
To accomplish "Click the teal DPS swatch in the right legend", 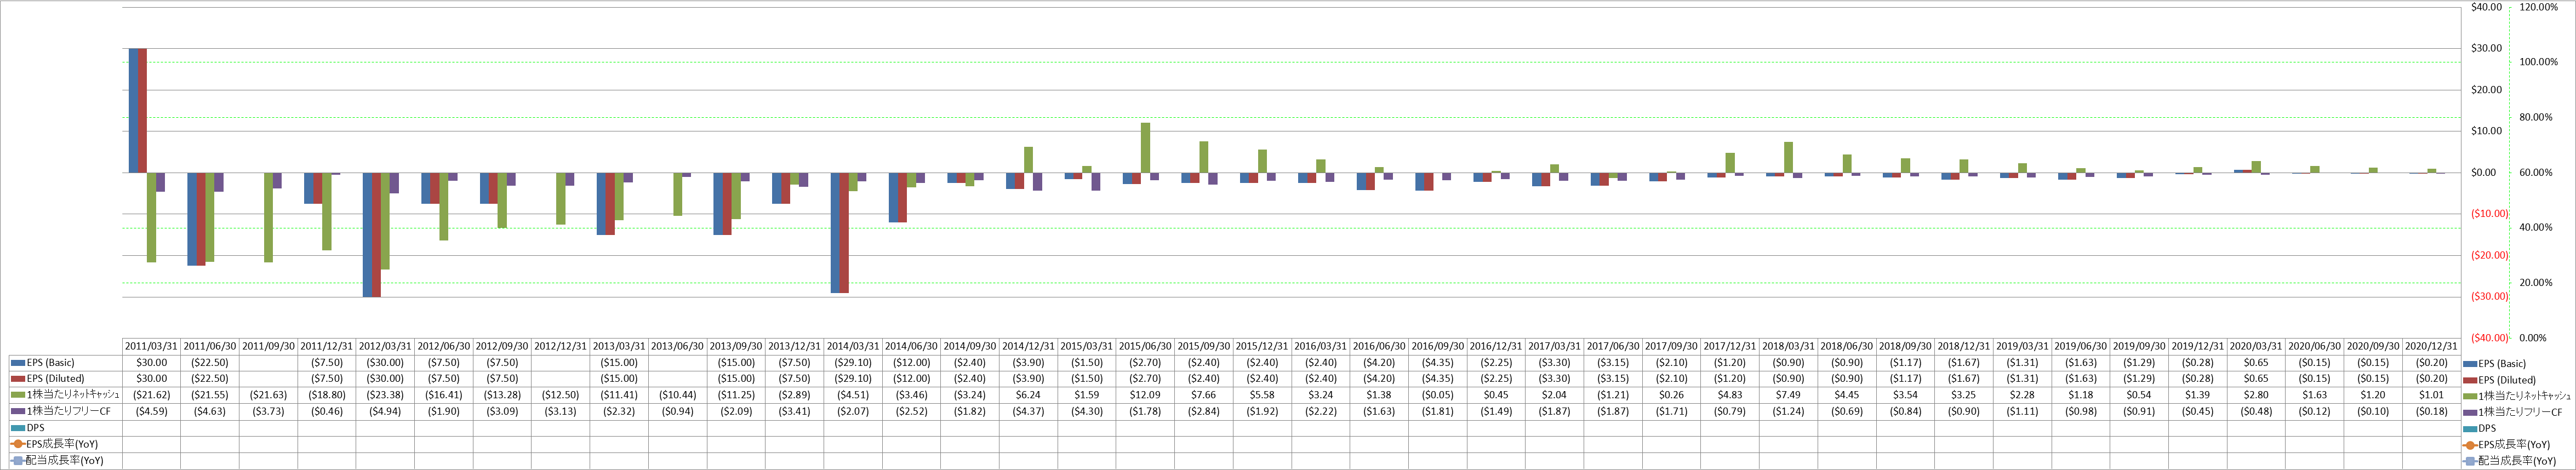I will pos(2470,428).
